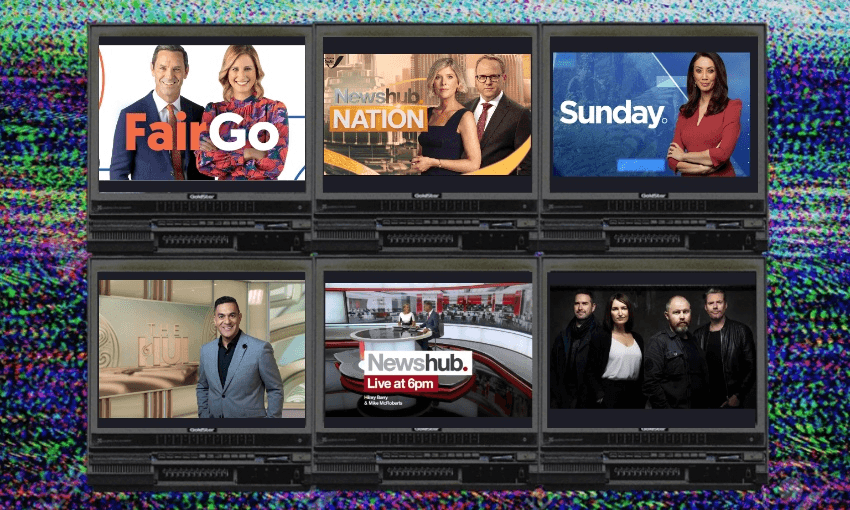Select the Newshub Nation logo
Image resolution: width=850 pixels, height=510 pixels.
[x=379, y=110]
